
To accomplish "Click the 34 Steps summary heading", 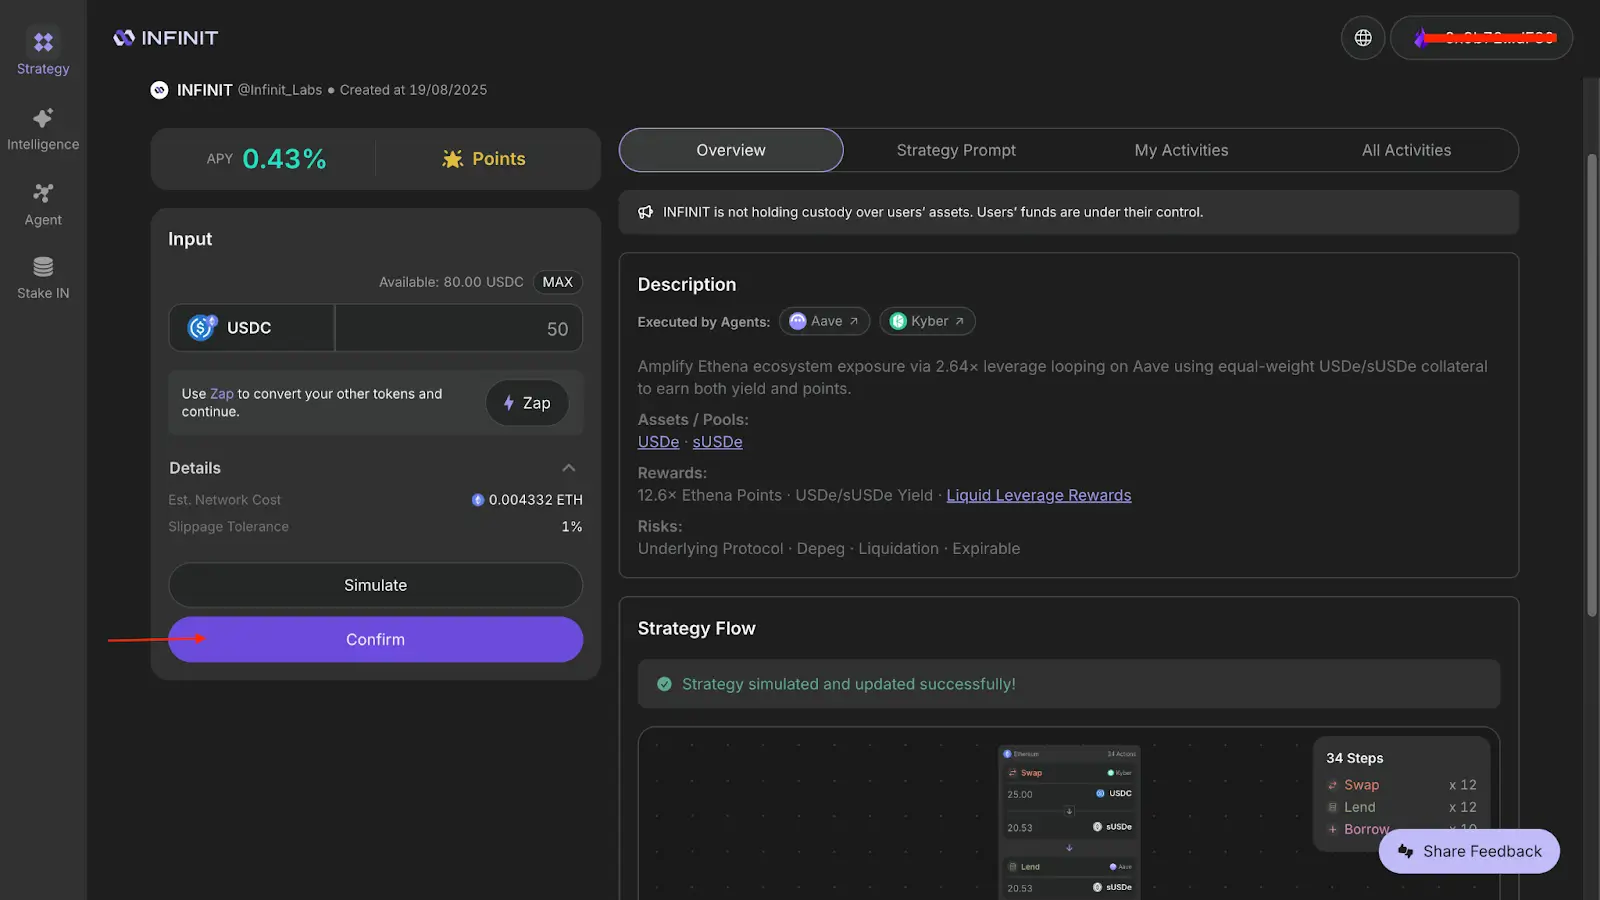I will [x=1355, y=758].
